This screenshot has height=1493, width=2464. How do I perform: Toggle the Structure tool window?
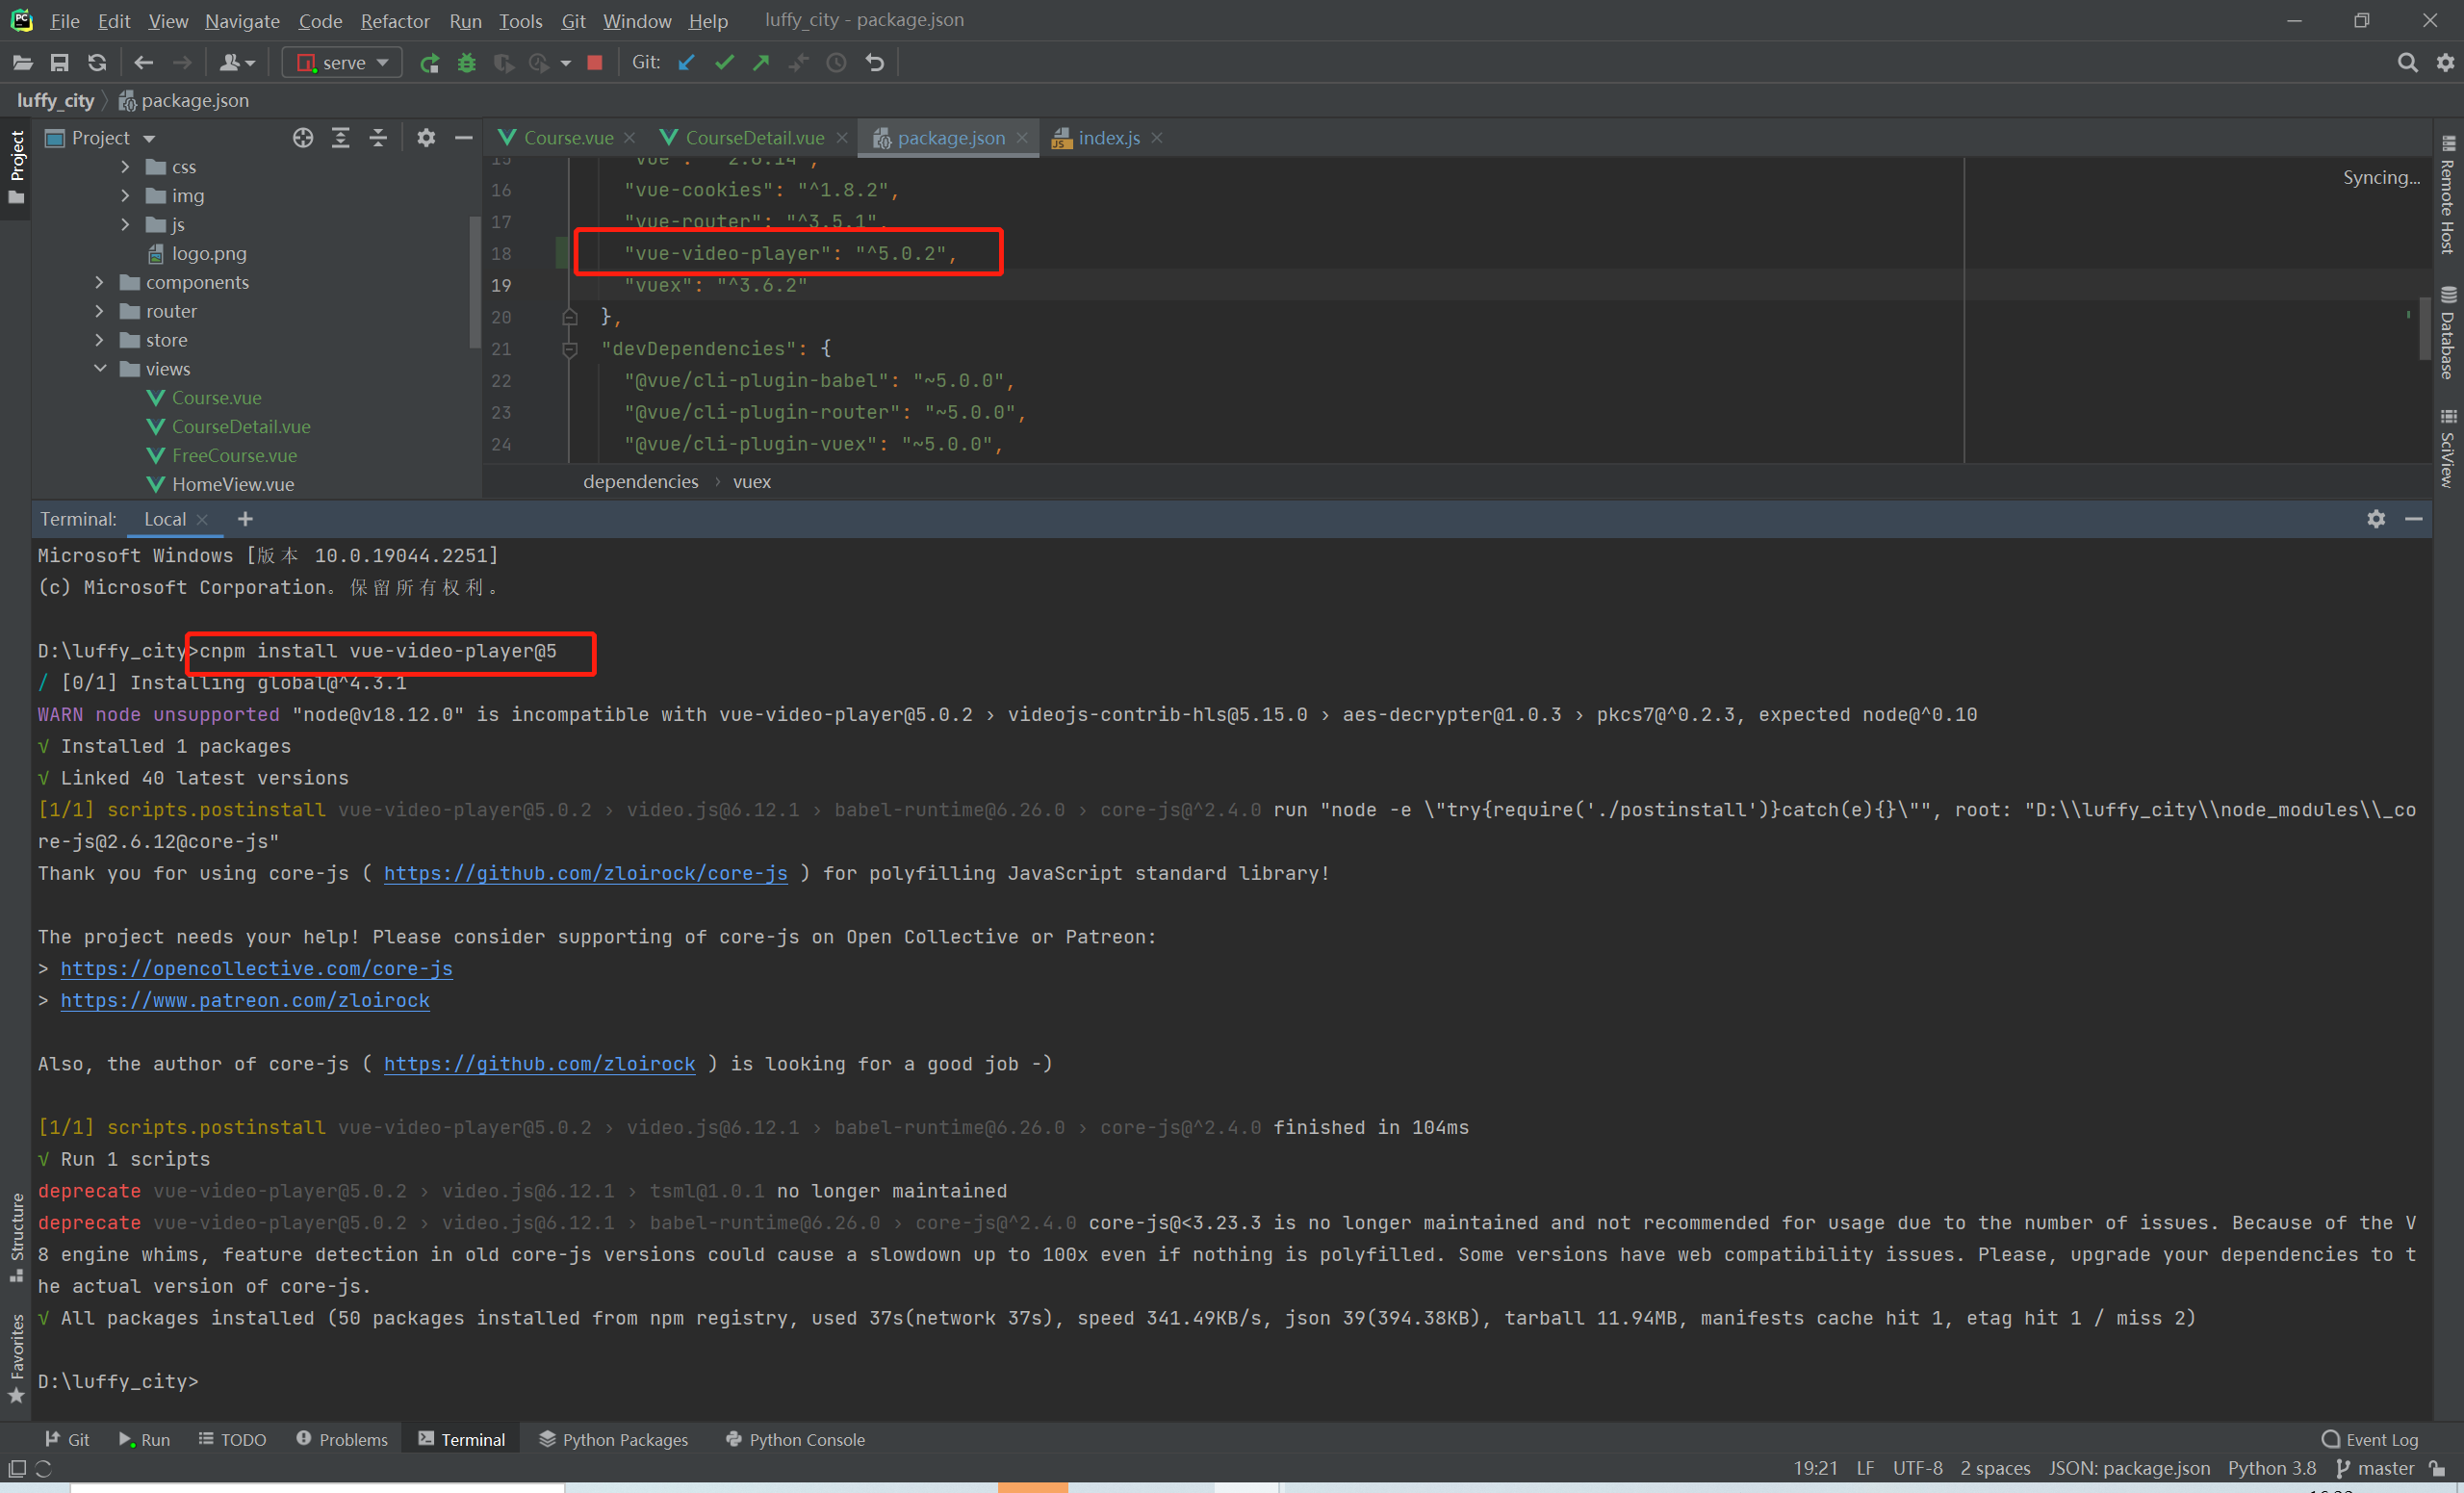(16, 1236)
